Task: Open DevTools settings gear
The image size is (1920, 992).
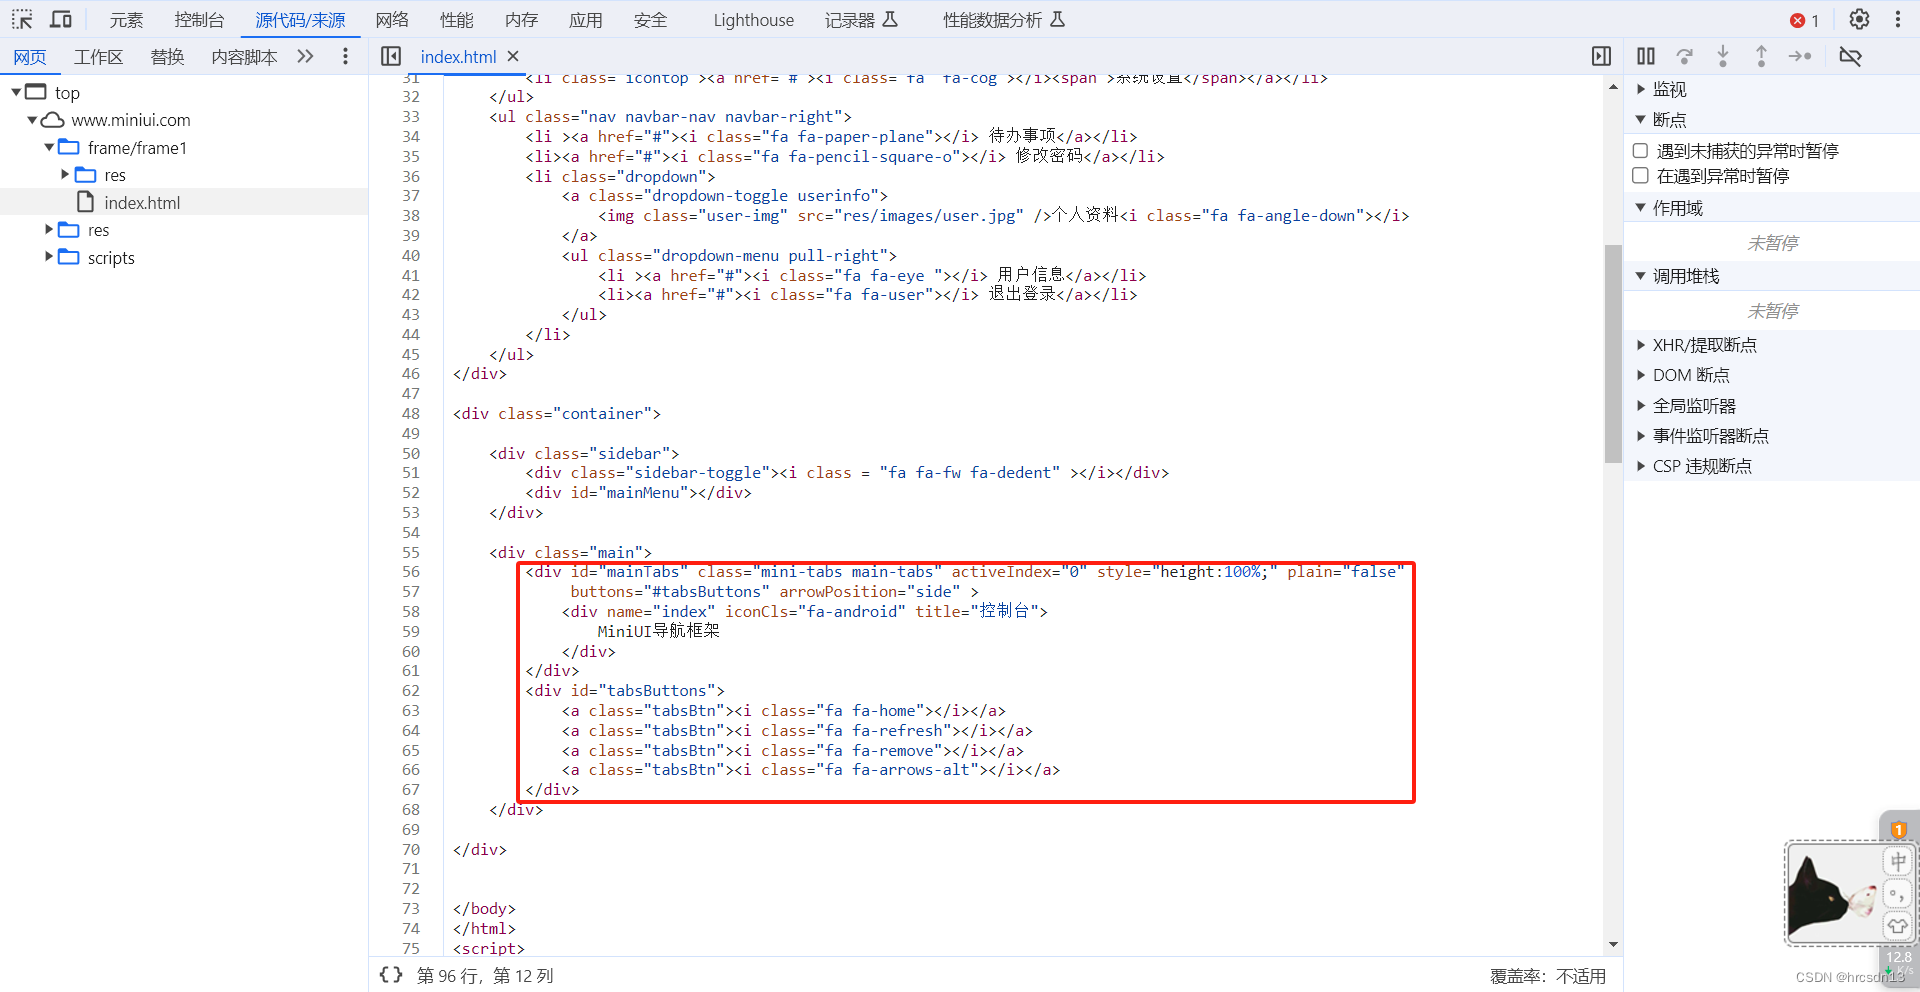Action: tap(1859, 19)
